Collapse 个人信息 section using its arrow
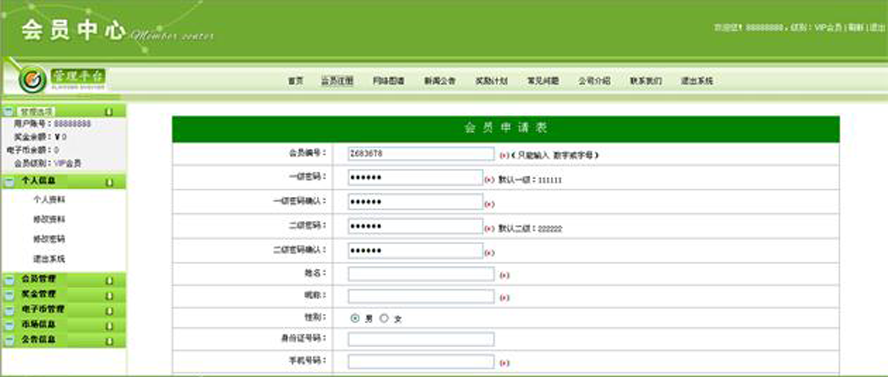This screenshot has height=377, width=888. [x=109, y=182]
